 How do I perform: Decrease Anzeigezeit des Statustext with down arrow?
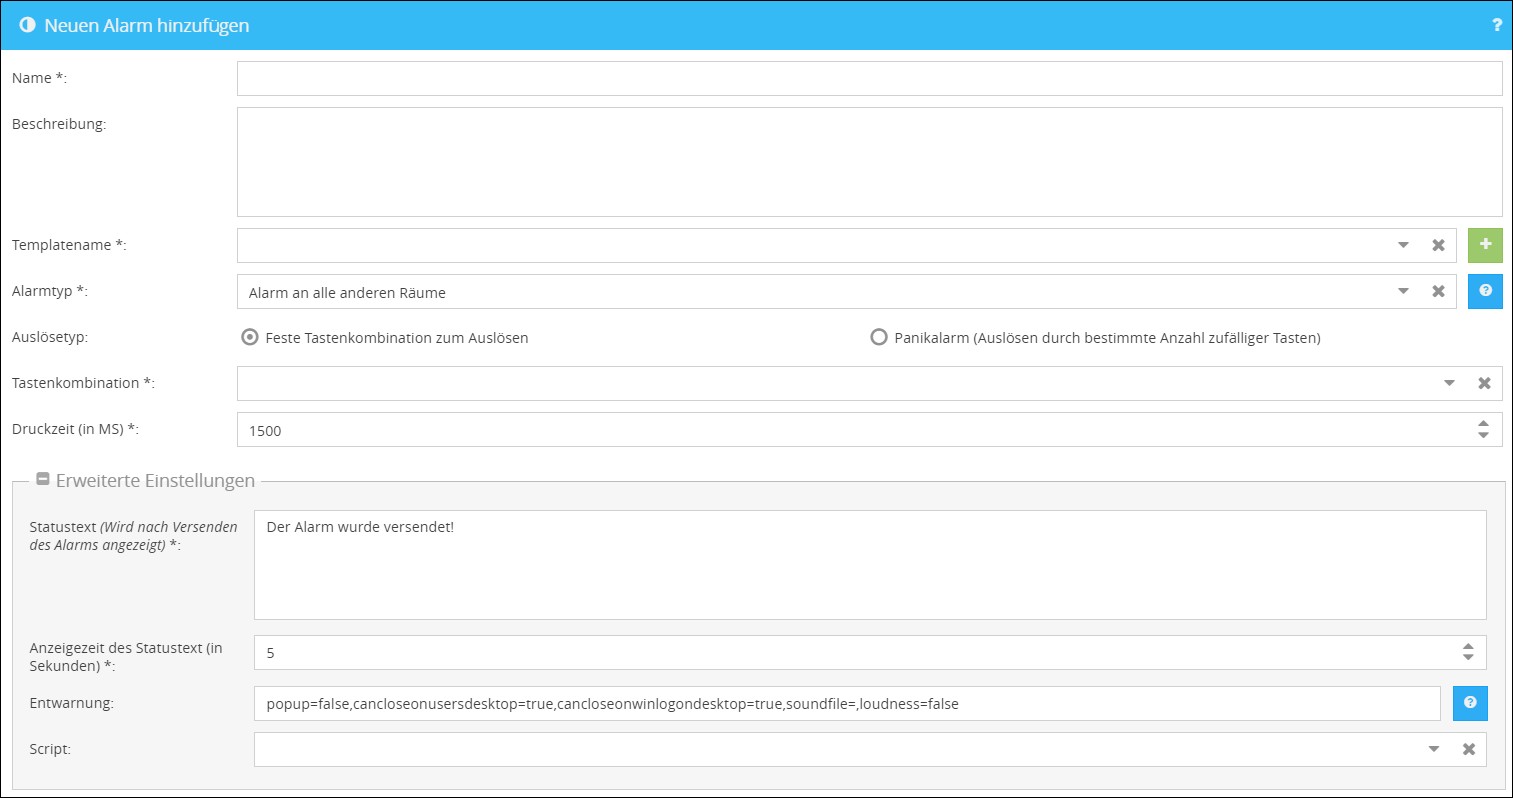coord(1468,658)
